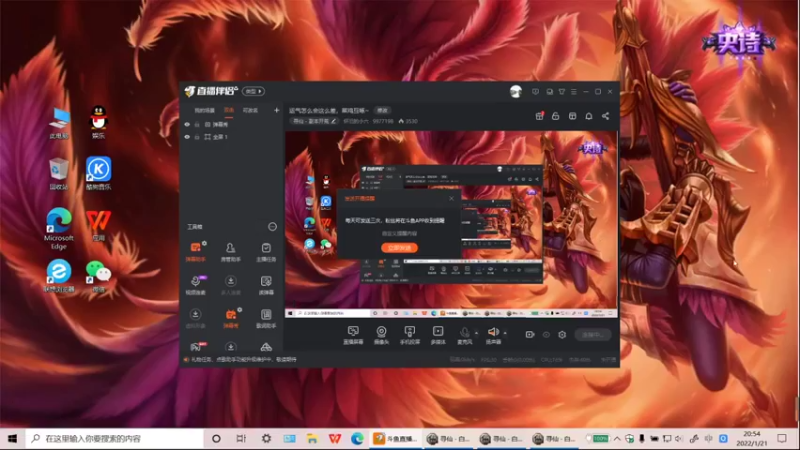The width and height of the screenshot is (800, 450).
Task: Open the 读弹幕 tool
Action: (266, 285)
